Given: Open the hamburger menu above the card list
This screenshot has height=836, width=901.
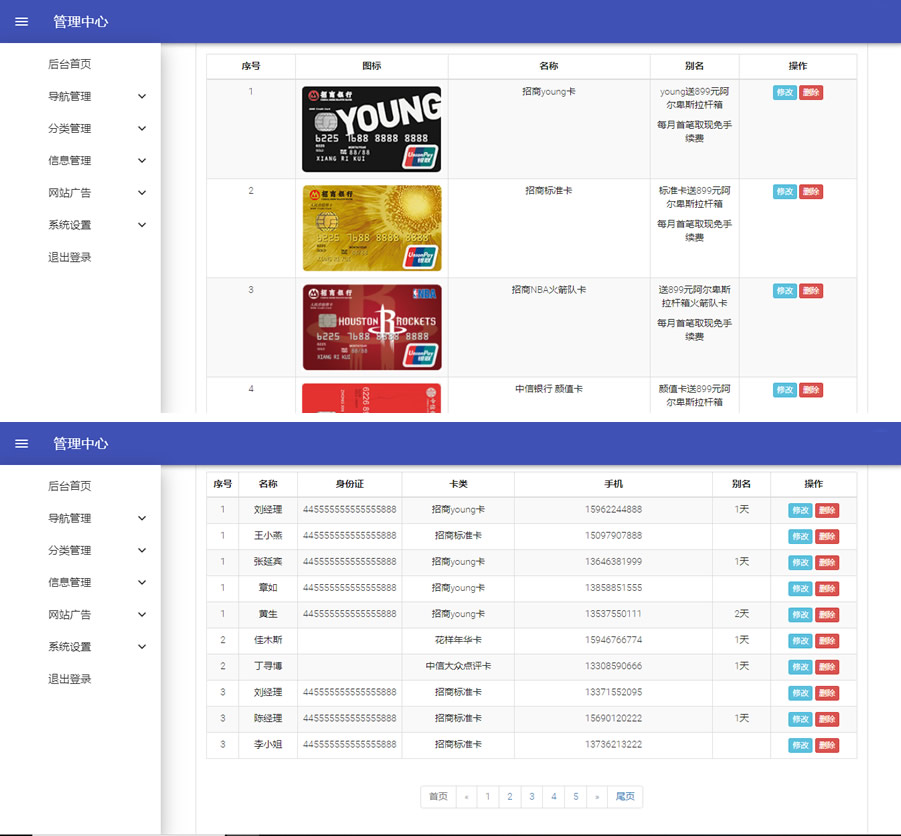Looking at the screenshot, I should pyautogui.click(x=22, y=21).
